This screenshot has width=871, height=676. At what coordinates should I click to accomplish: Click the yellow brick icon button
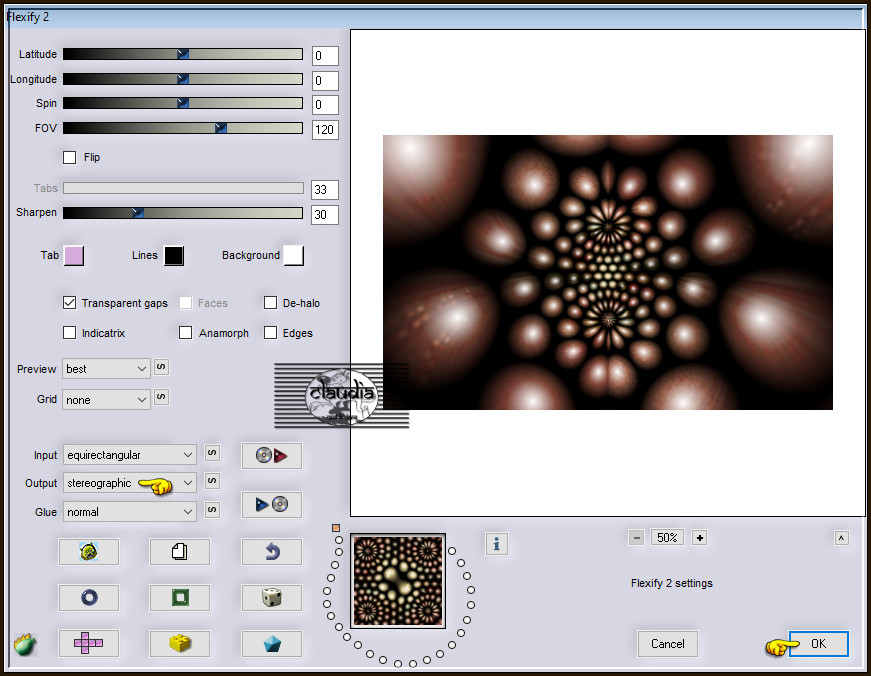180,643
